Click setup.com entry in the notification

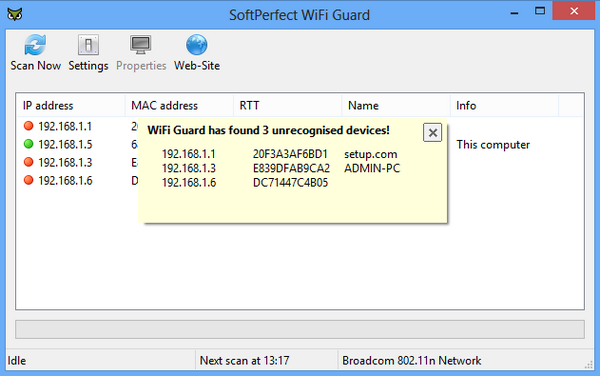[x=370, y=154]
